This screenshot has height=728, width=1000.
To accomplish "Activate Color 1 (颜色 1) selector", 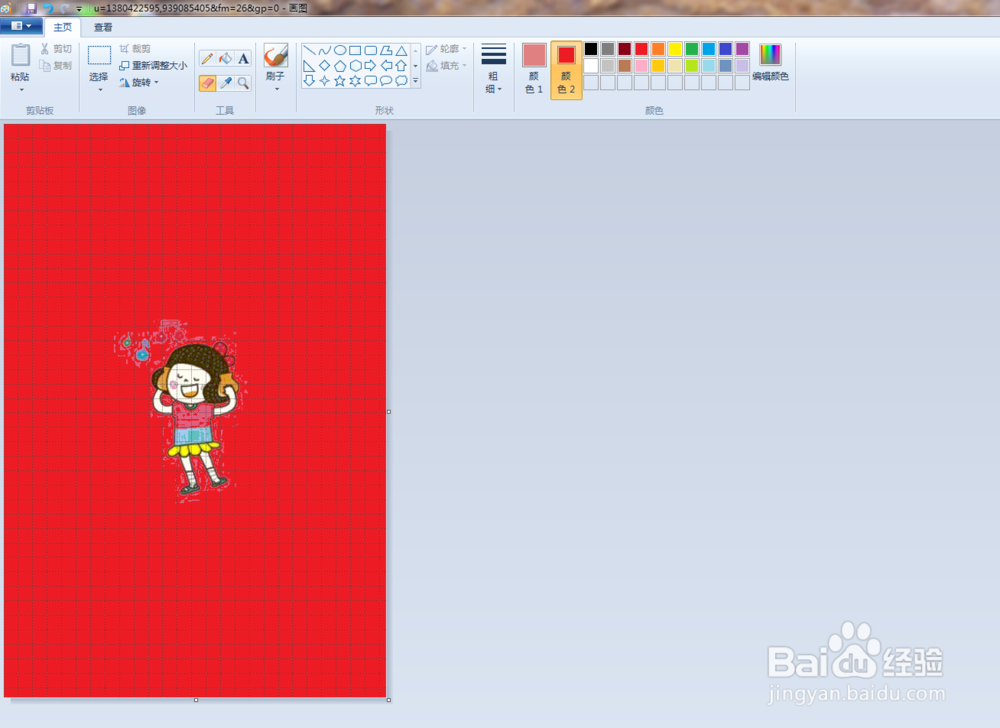I will 534,69.
